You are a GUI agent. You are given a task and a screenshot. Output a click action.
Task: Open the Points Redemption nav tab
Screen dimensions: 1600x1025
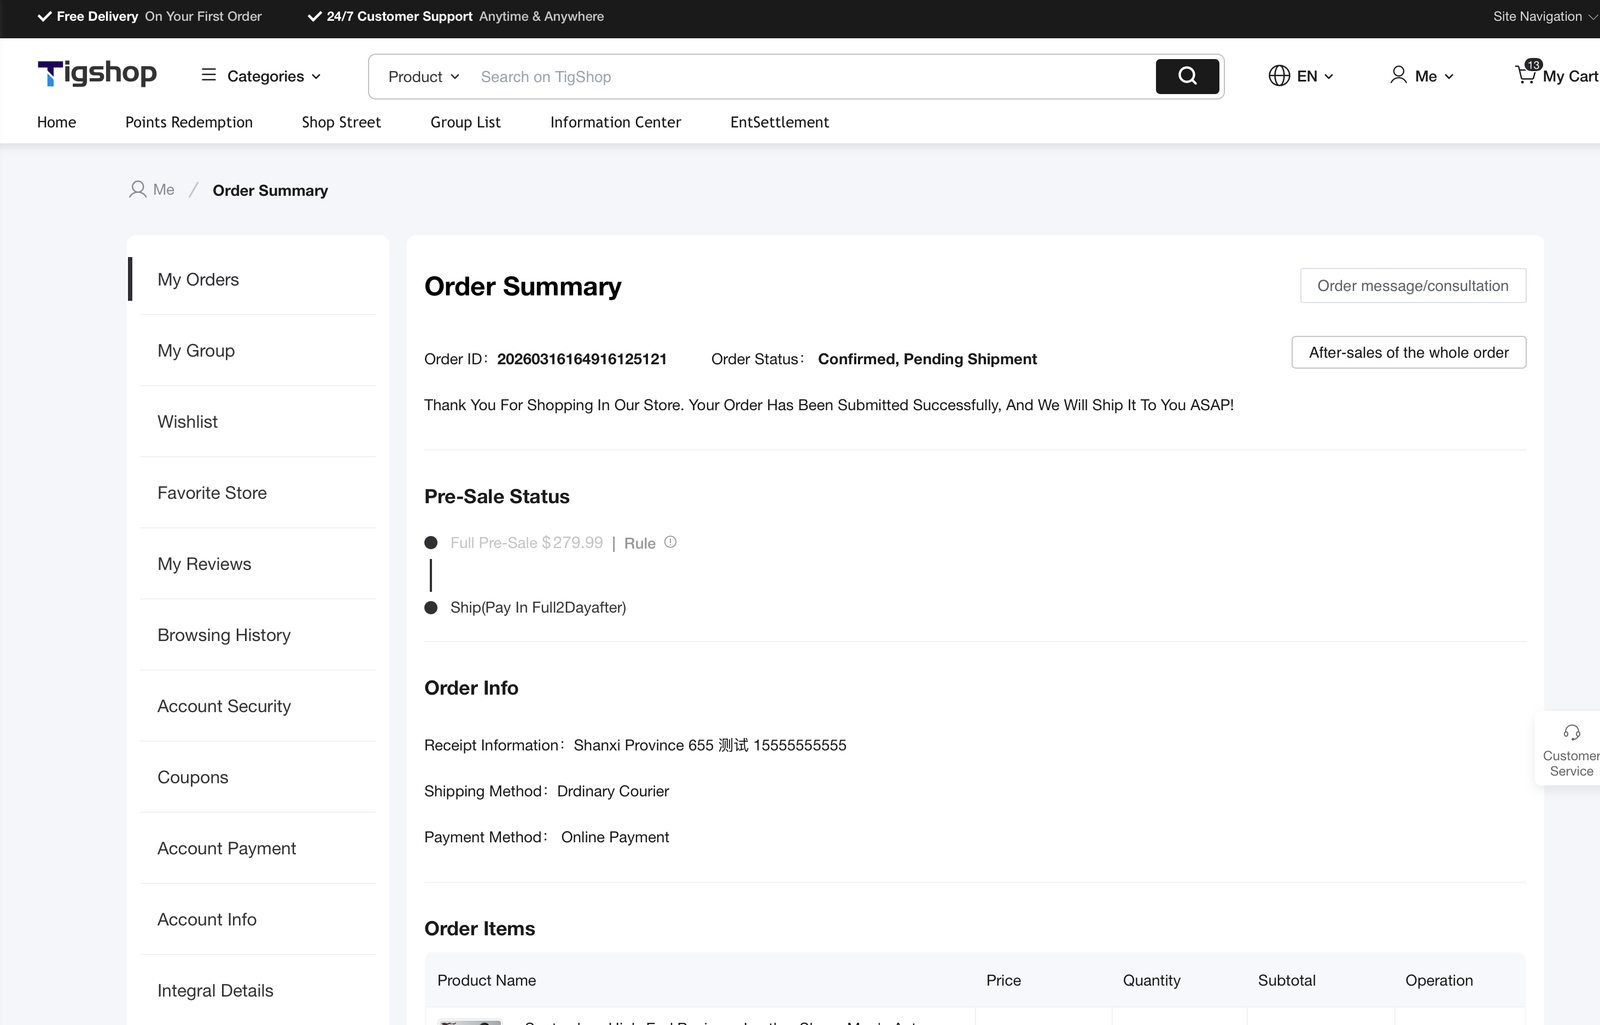(x=189, y=122)
